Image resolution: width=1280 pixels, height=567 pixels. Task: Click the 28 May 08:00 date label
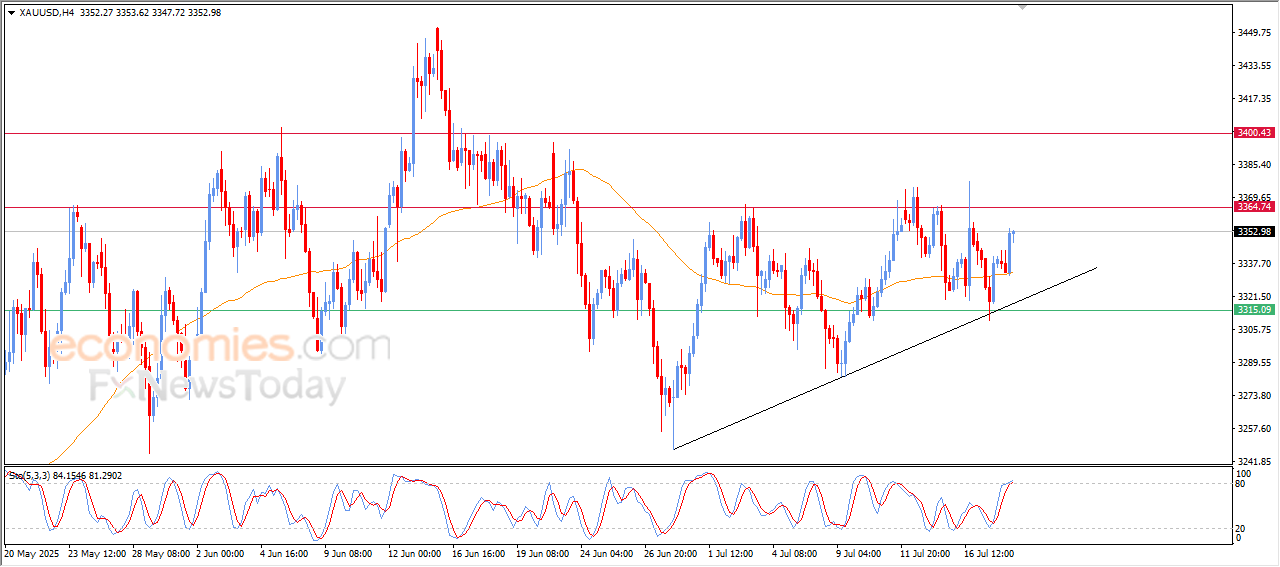click(163, 553)
